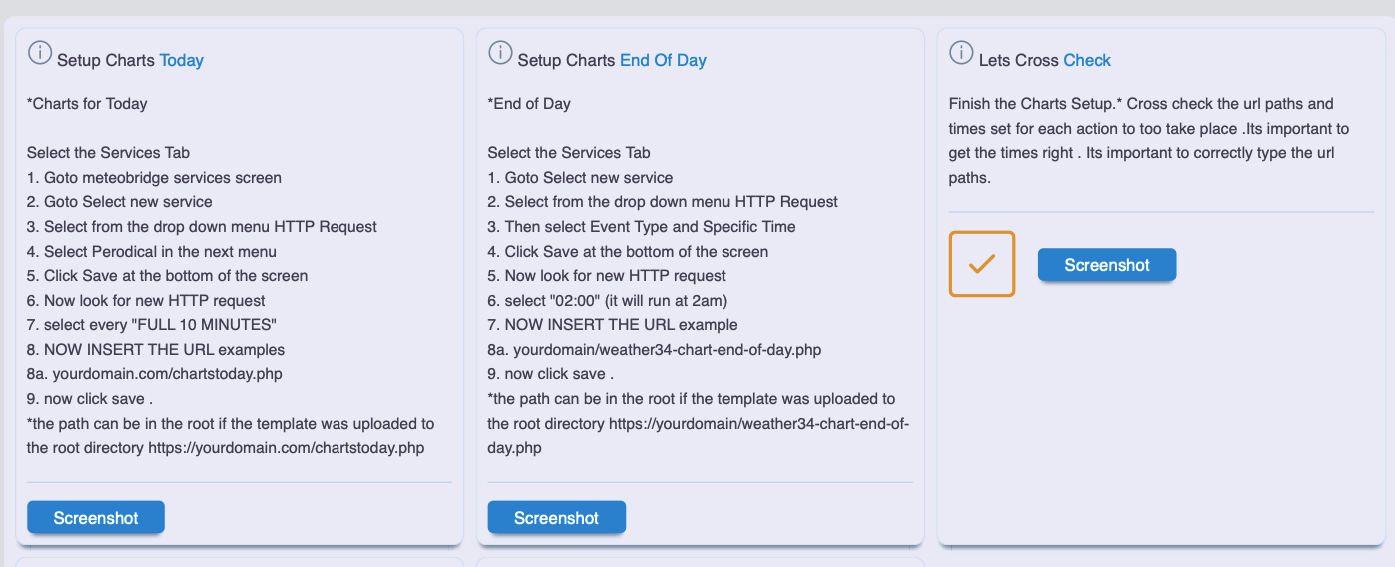Image resolution: width=1395 pixels, height=567 pixels.
Task: Click "Then select Event Type and Specific Time"
Action: [x=641, y=226]
